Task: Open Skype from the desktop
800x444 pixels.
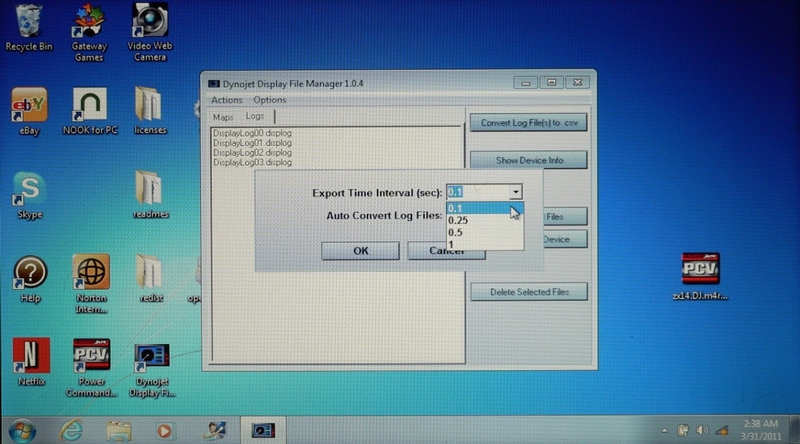Action: 29,189
